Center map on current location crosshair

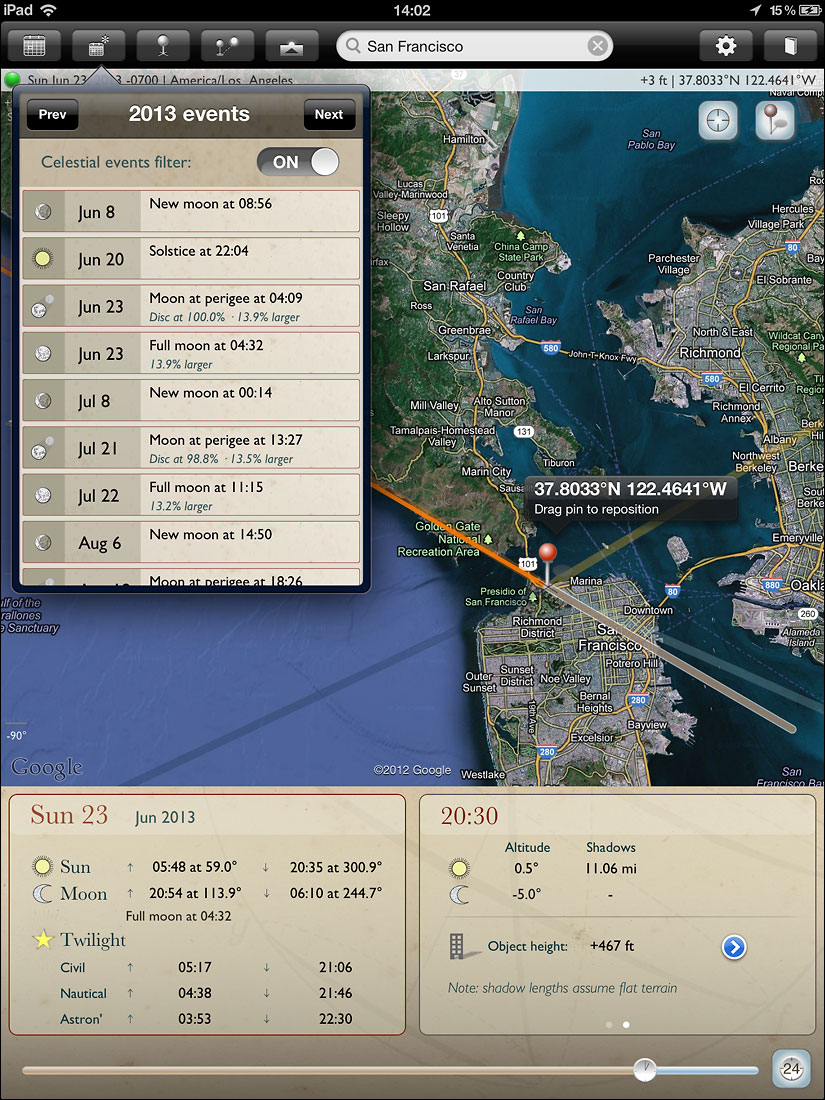[718, 121]
